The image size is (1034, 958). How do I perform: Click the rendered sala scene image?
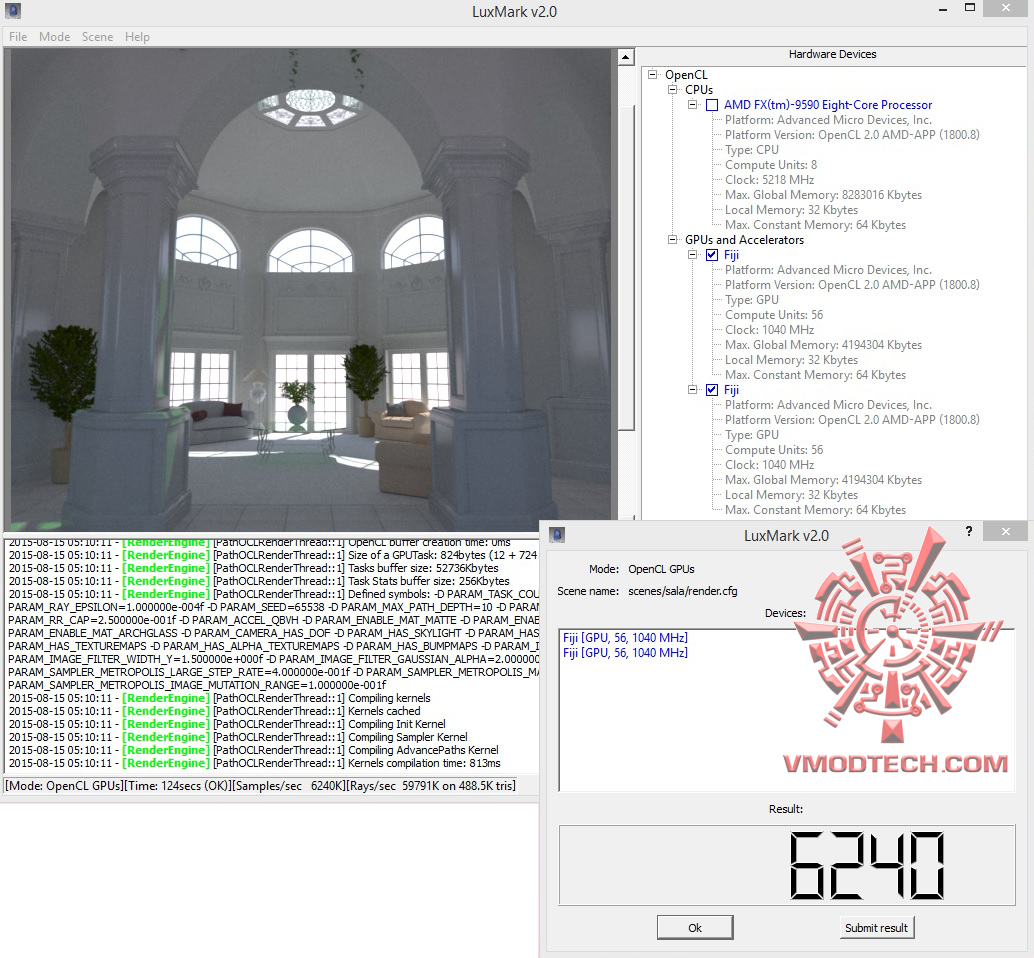tap(311, 290)
